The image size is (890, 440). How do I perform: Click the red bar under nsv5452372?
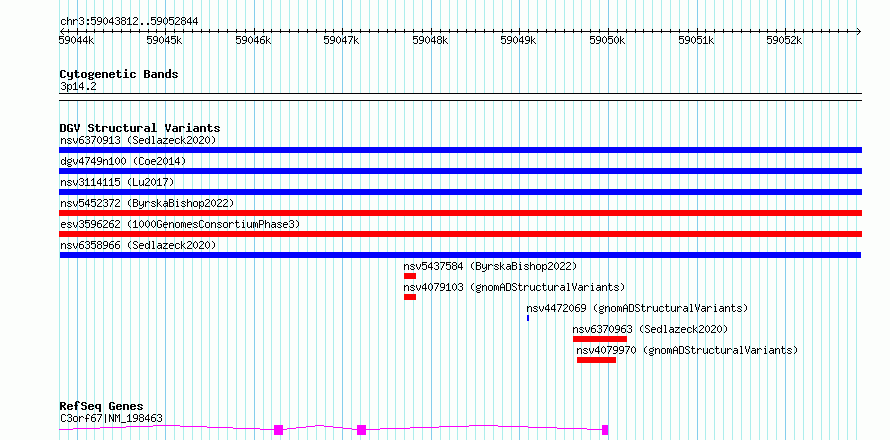[x=461, y=213]
